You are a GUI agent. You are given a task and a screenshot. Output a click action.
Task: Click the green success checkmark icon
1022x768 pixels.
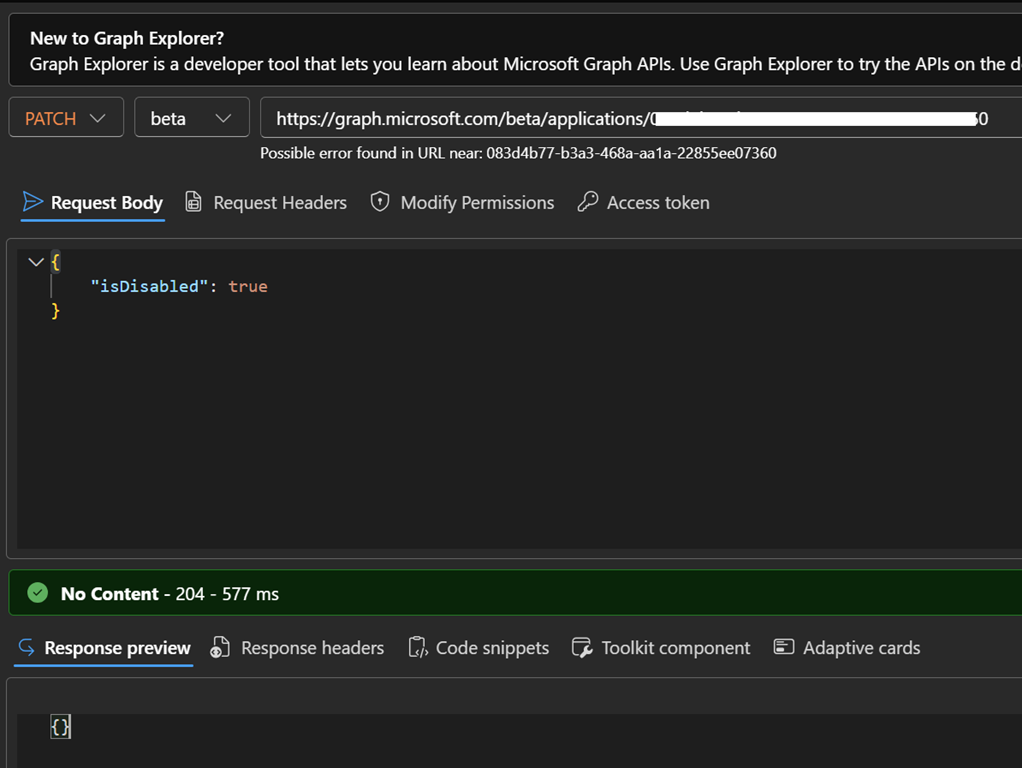[x=38, y=593]
